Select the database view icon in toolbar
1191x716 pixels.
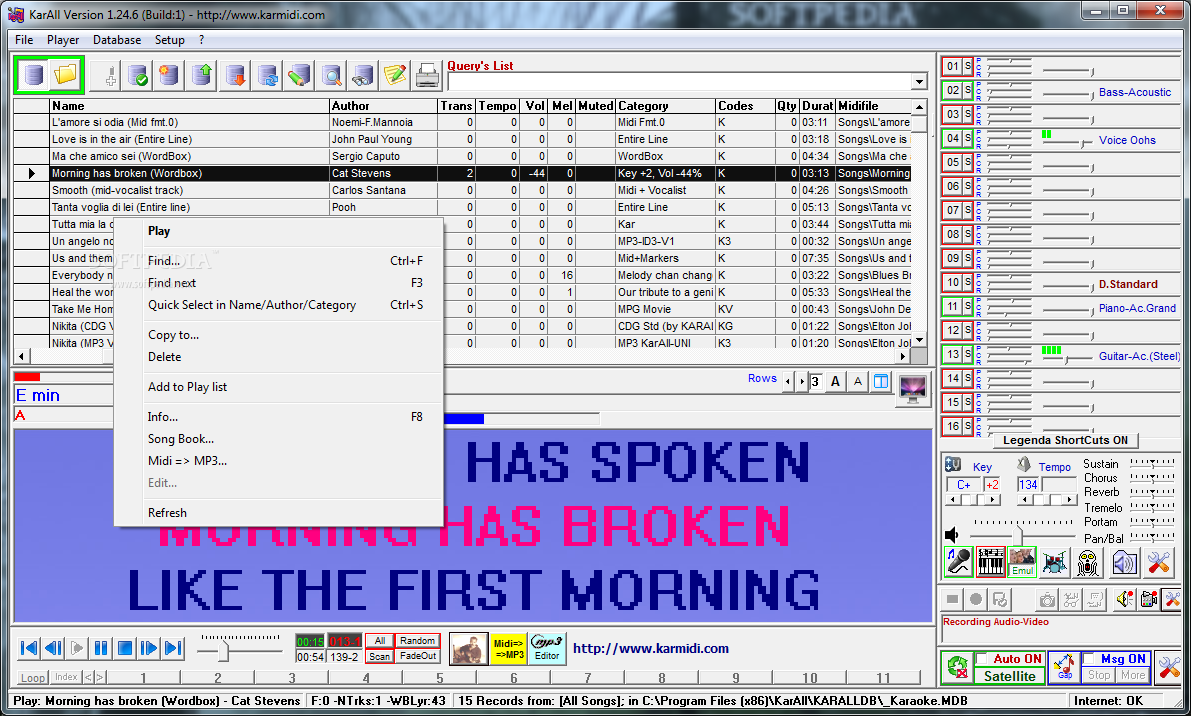[x=33, y=74]
